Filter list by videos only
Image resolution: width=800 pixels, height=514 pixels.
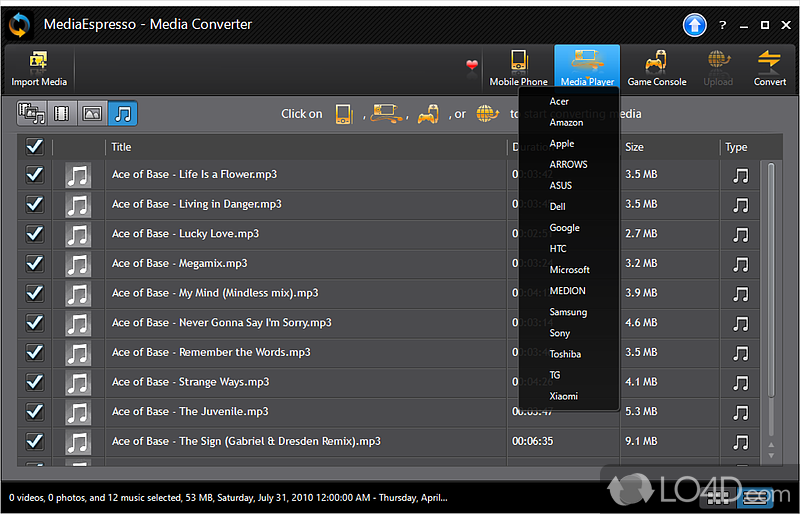pyautogui.click(x=62, y=113)
